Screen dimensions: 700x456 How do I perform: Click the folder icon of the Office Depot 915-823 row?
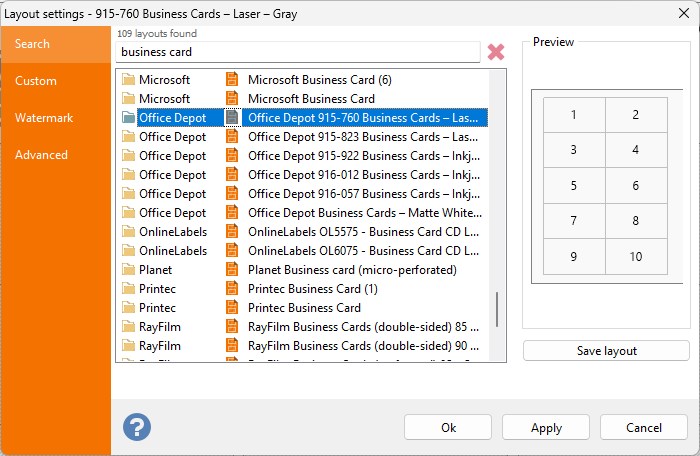[129, 137]
